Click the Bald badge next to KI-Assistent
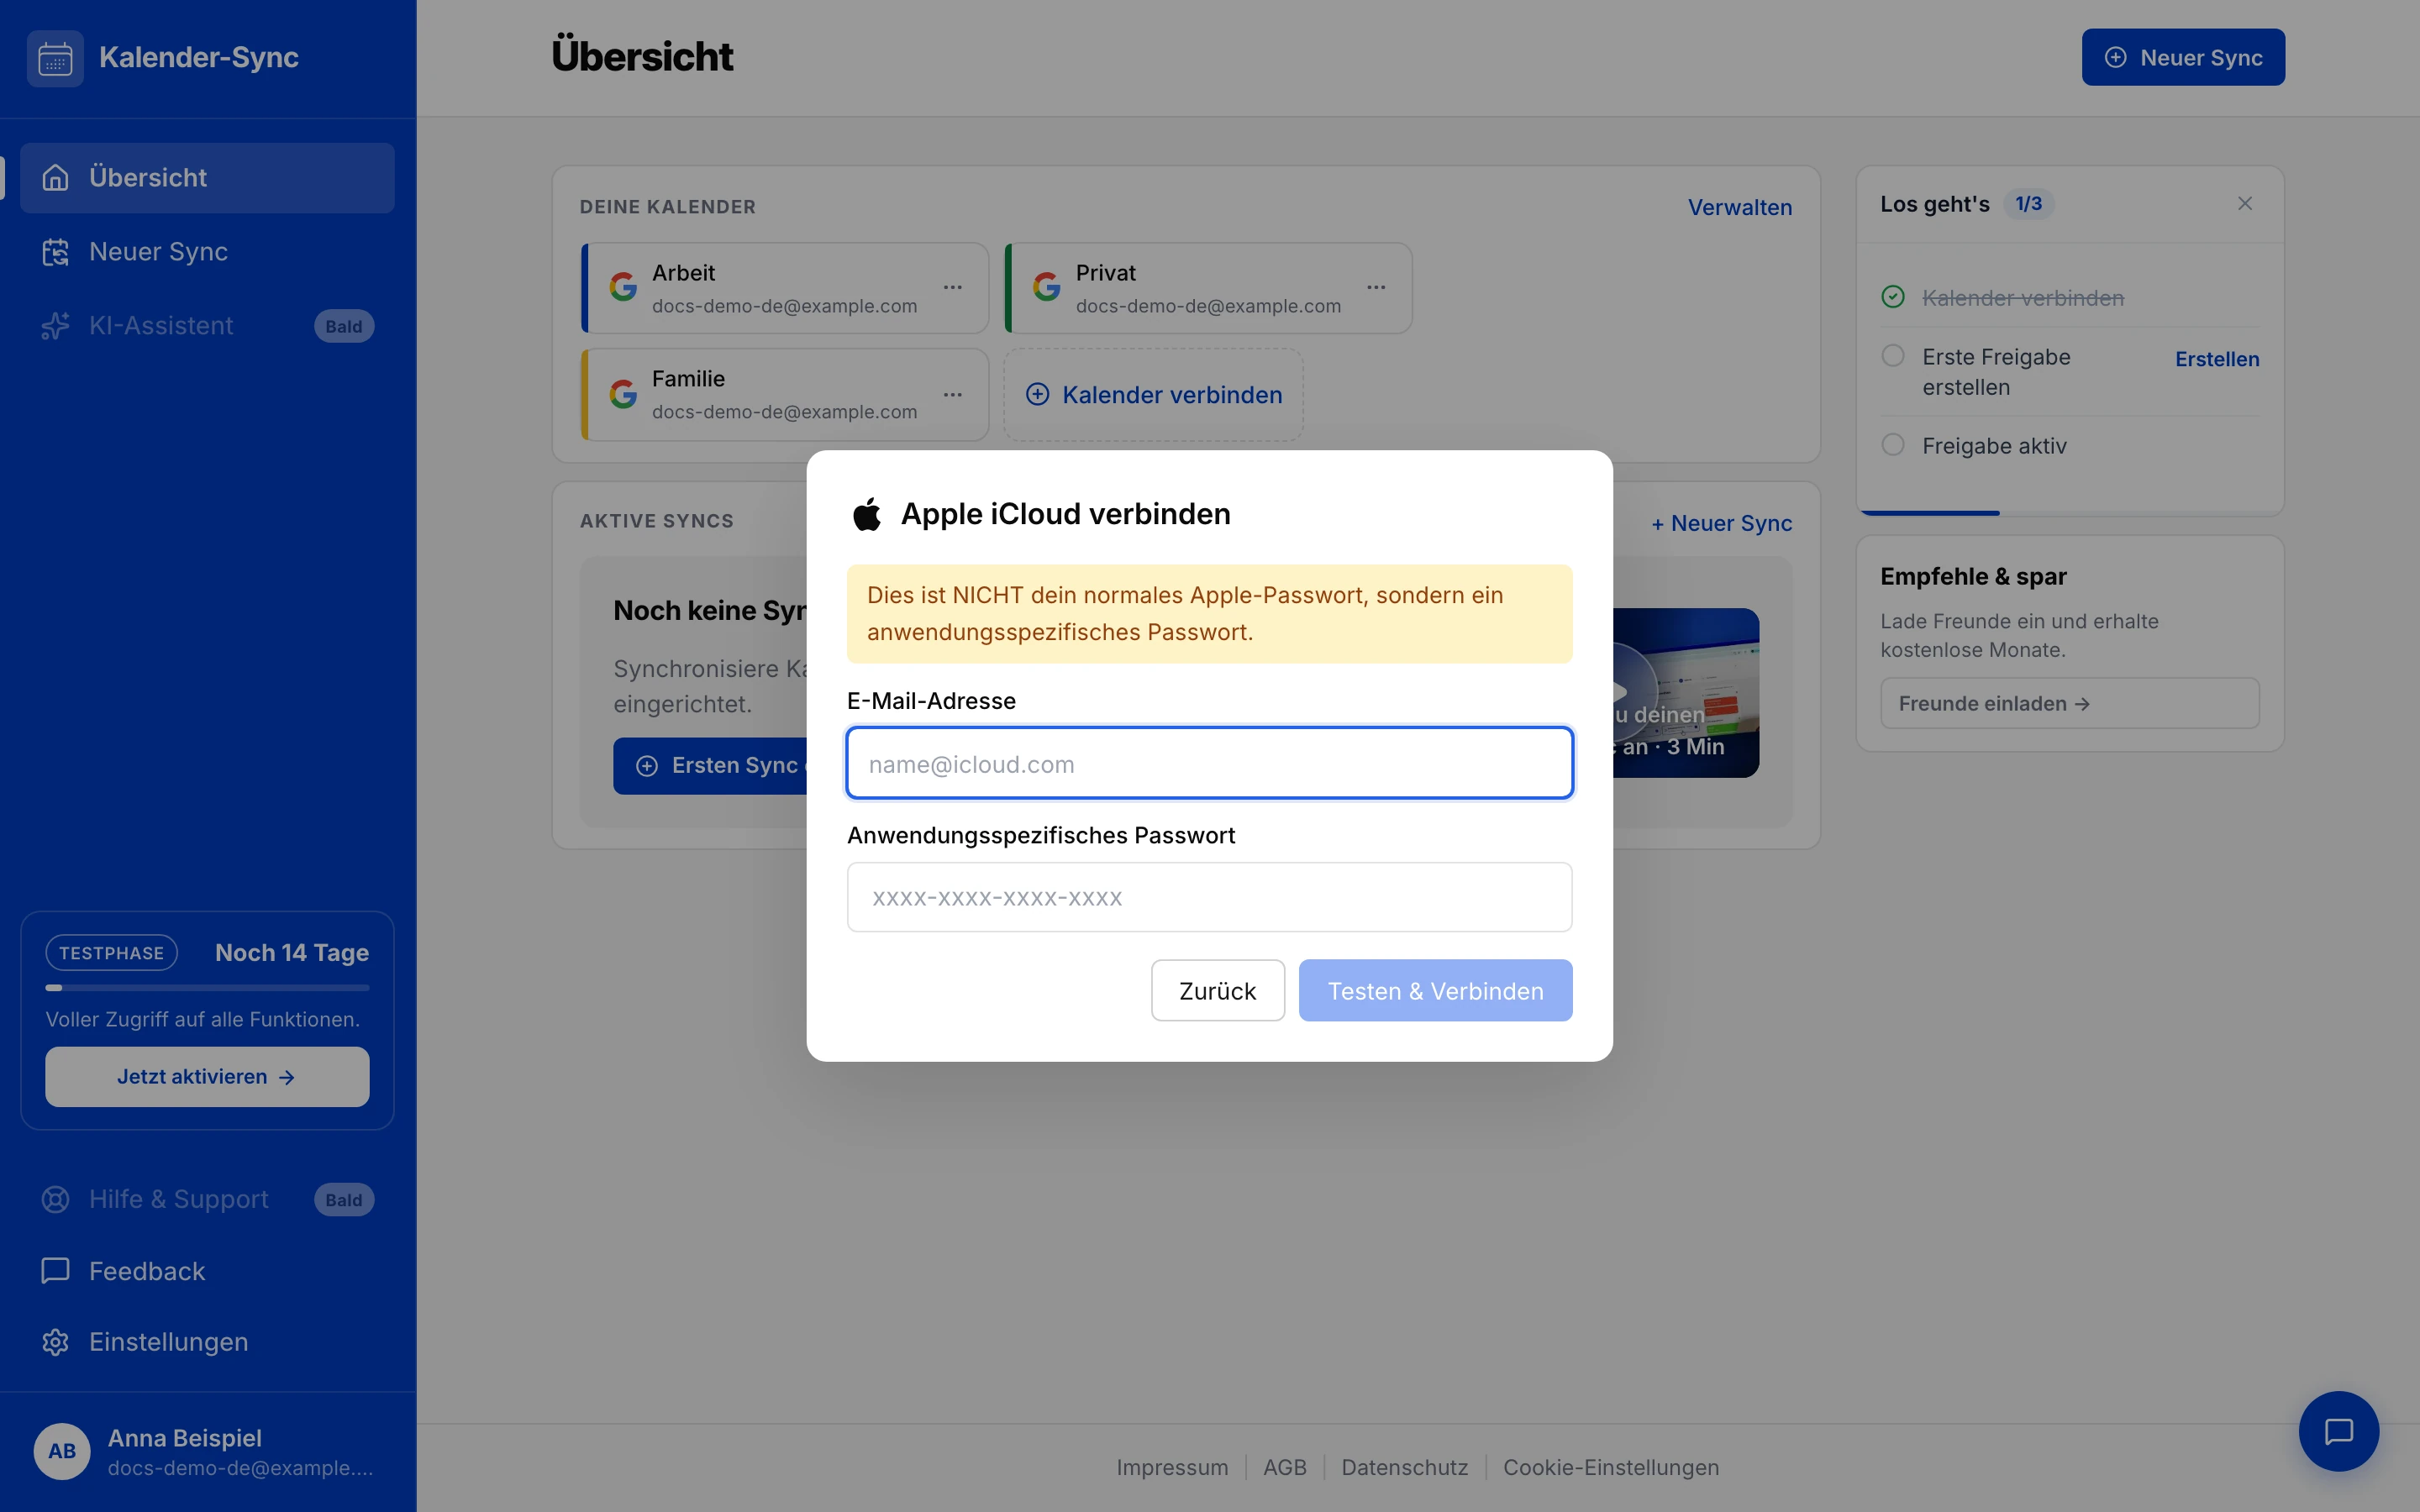Viewport: 2420px width, 1512px height. [x=344, y=326]
